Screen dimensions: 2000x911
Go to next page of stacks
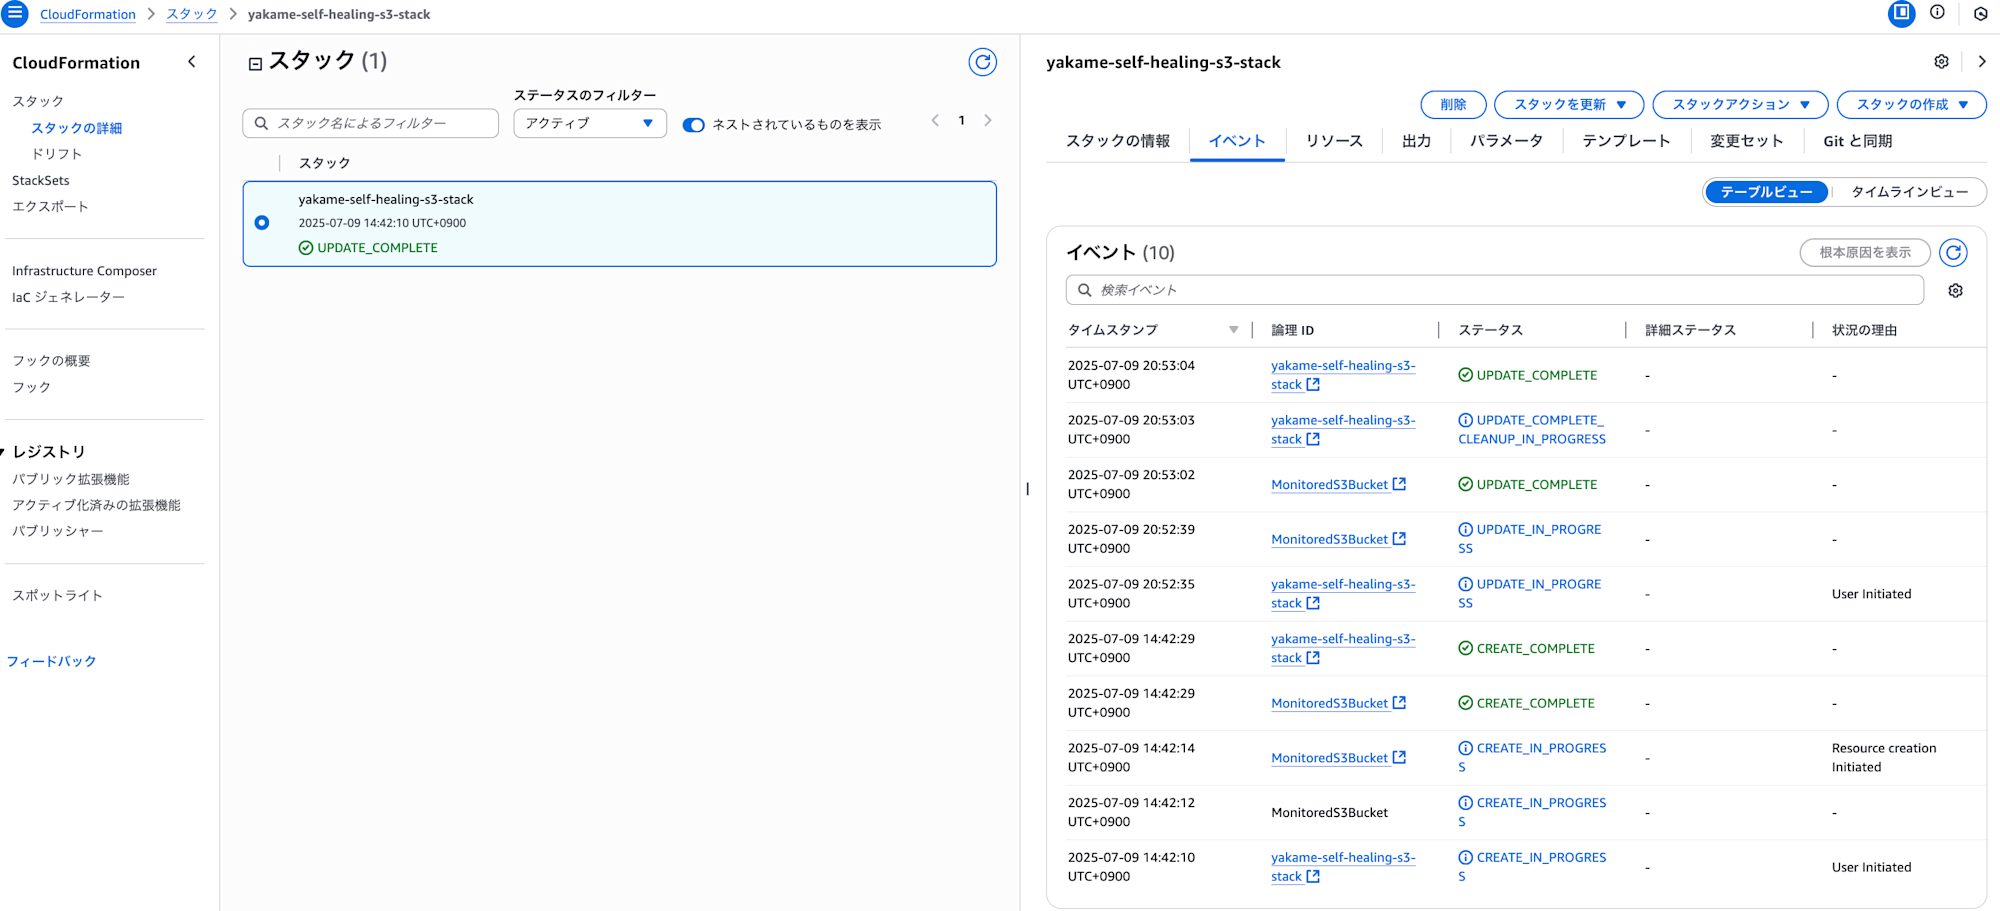[x=988, y=120]
